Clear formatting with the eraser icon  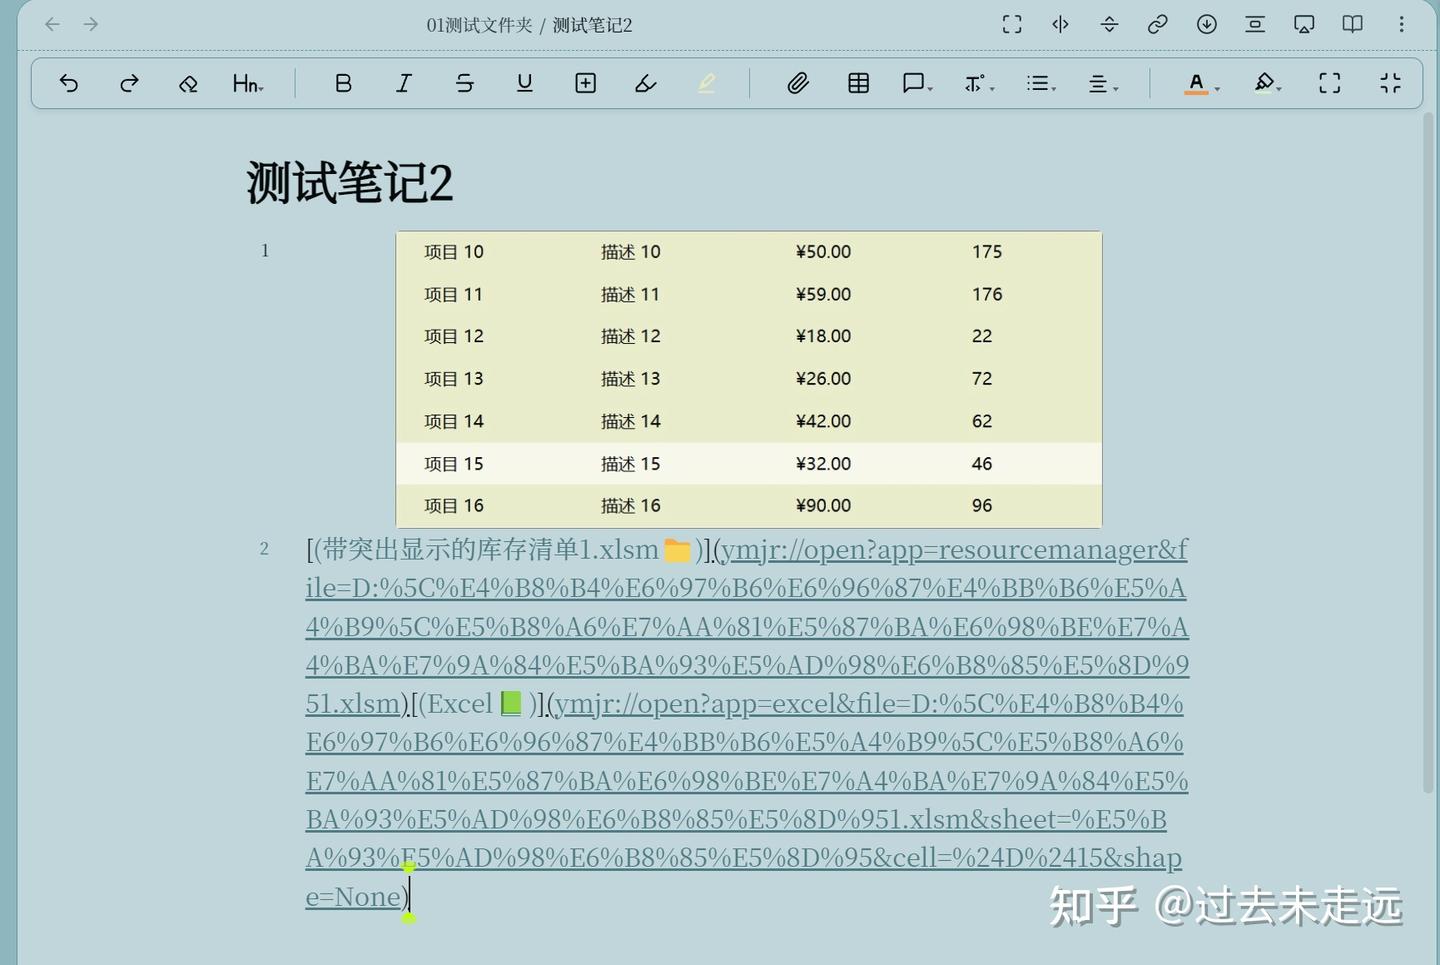[188, 83]
